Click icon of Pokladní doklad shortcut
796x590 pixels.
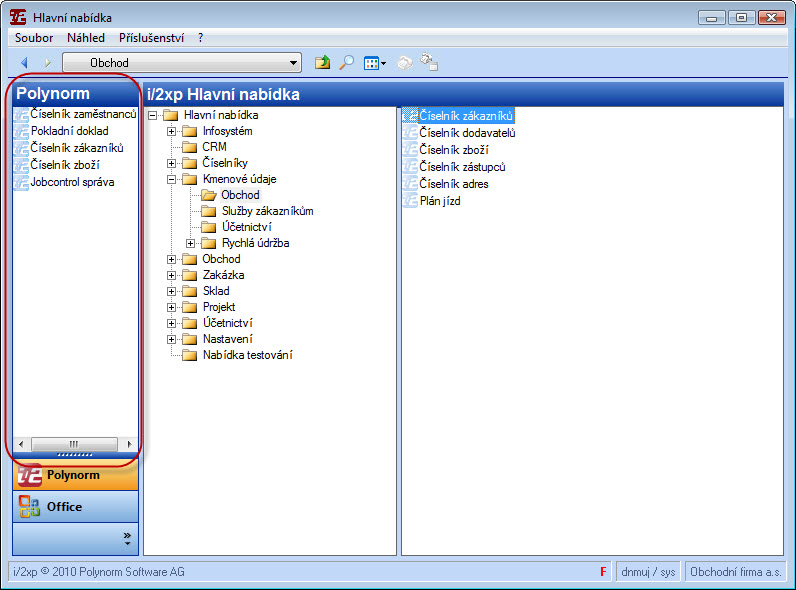point(21,132)
